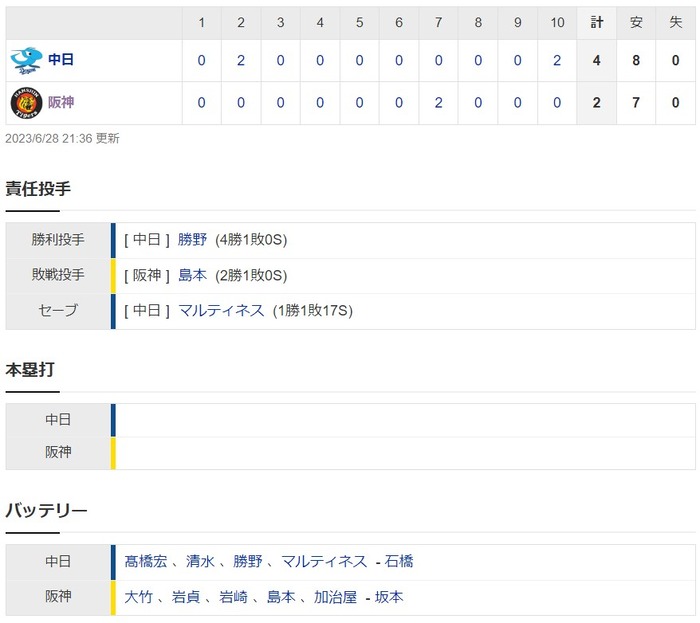Click Chunichi's 10th inning score of 2

click(x=557, y=60)
